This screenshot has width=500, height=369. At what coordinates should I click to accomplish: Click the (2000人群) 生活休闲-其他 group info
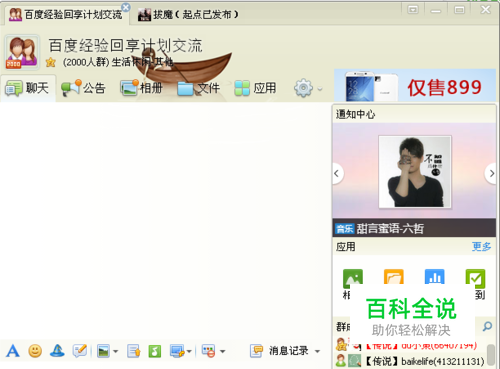coord(118,62)
